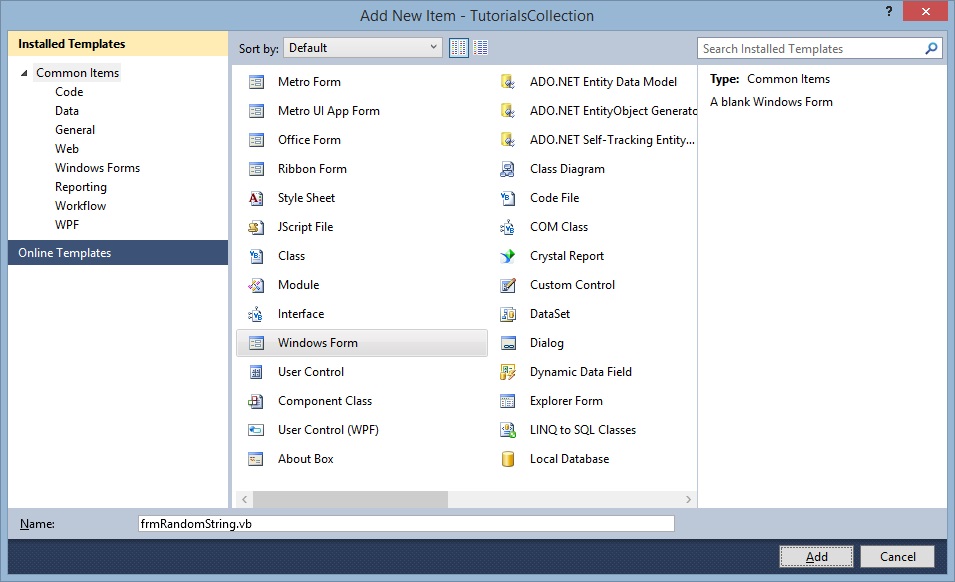Click the Office Form template icon
Screen dimensions: 955x582
point(256,140)
